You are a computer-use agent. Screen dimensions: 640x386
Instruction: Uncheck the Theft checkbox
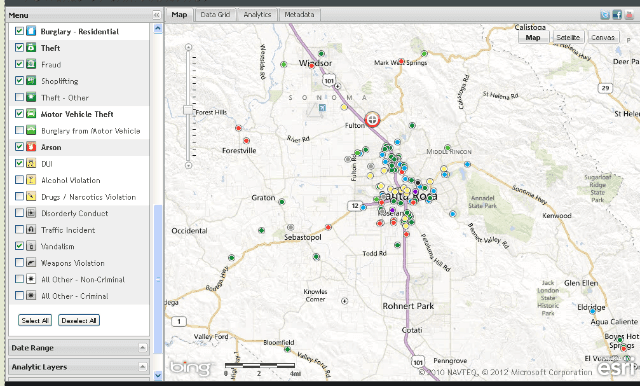click(x=19, y=47)
